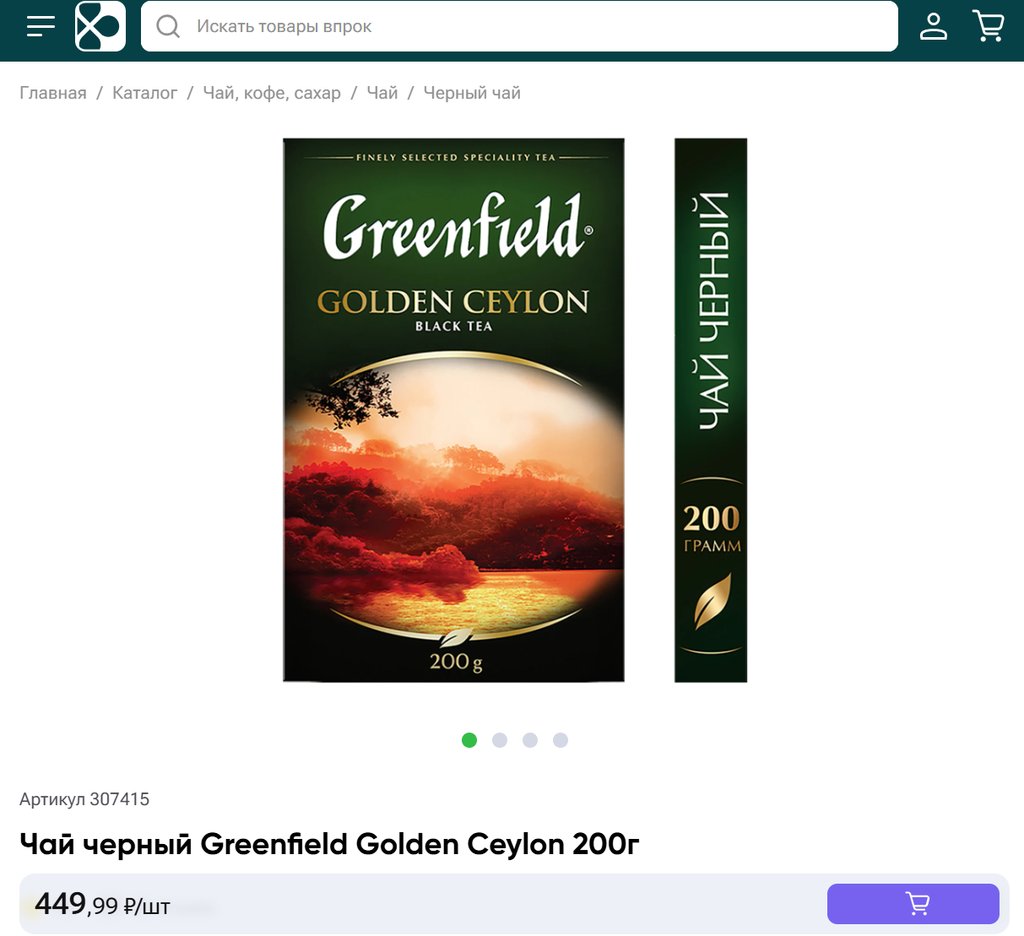
Task: Navigate to 'Чай' breadcrumb
Action: [x=382, y=93]
